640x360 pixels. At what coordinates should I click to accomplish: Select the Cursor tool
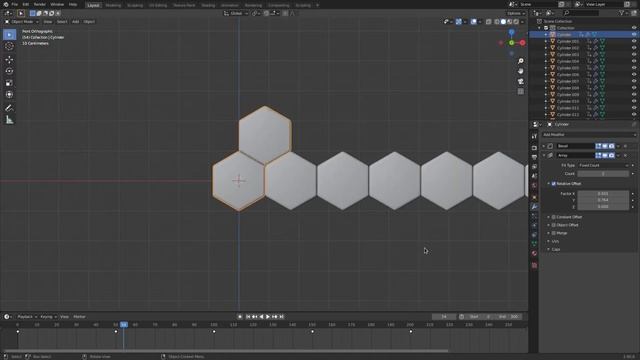pyautogui.click(x=9, y=46)
